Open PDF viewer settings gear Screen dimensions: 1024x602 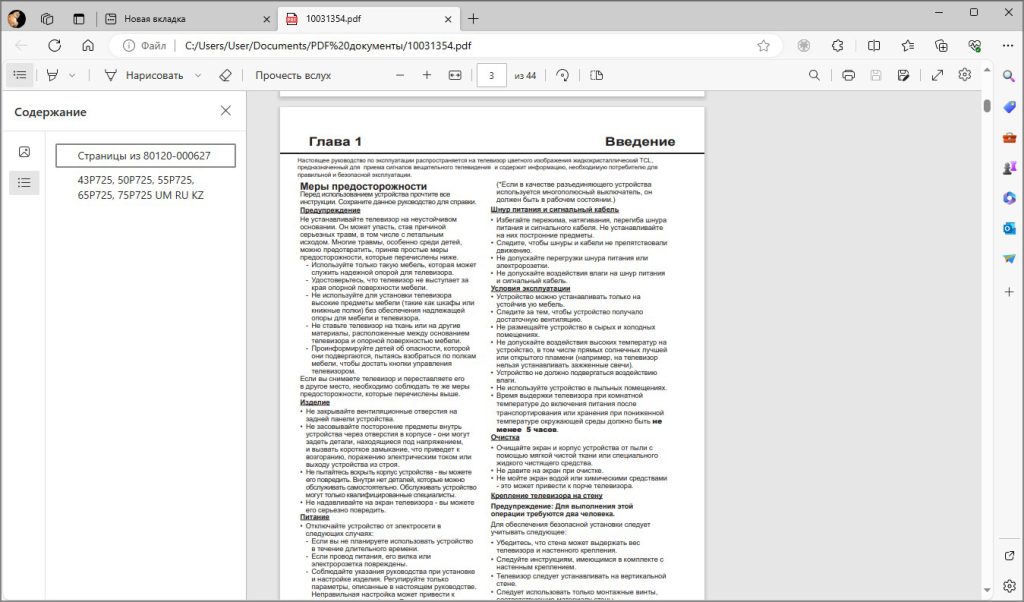tap(965, 74)
